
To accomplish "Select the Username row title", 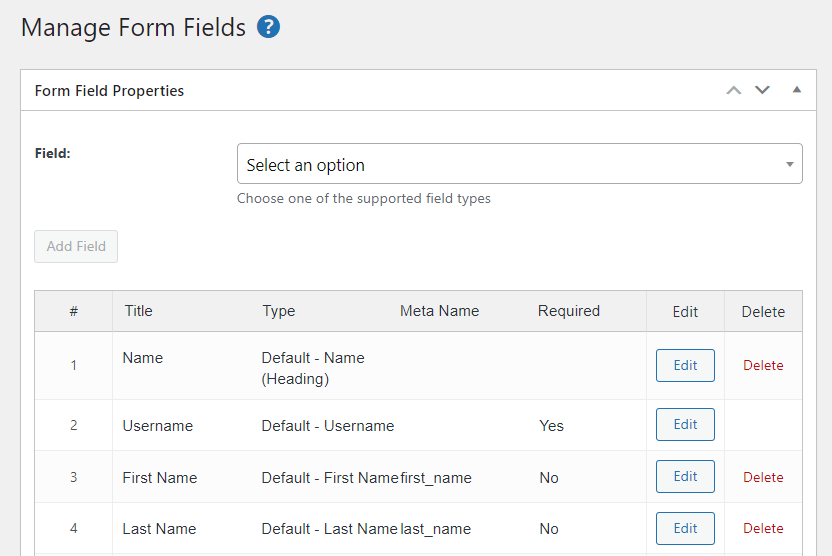I will click(158, 425).
